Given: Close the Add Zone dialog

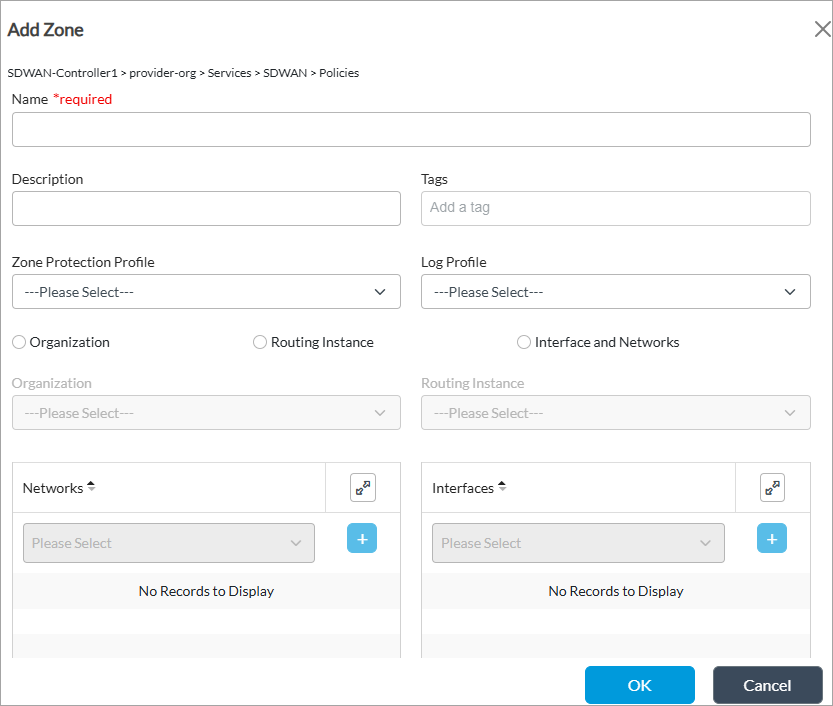Looking at the screenshot, I should coord(822,29).
